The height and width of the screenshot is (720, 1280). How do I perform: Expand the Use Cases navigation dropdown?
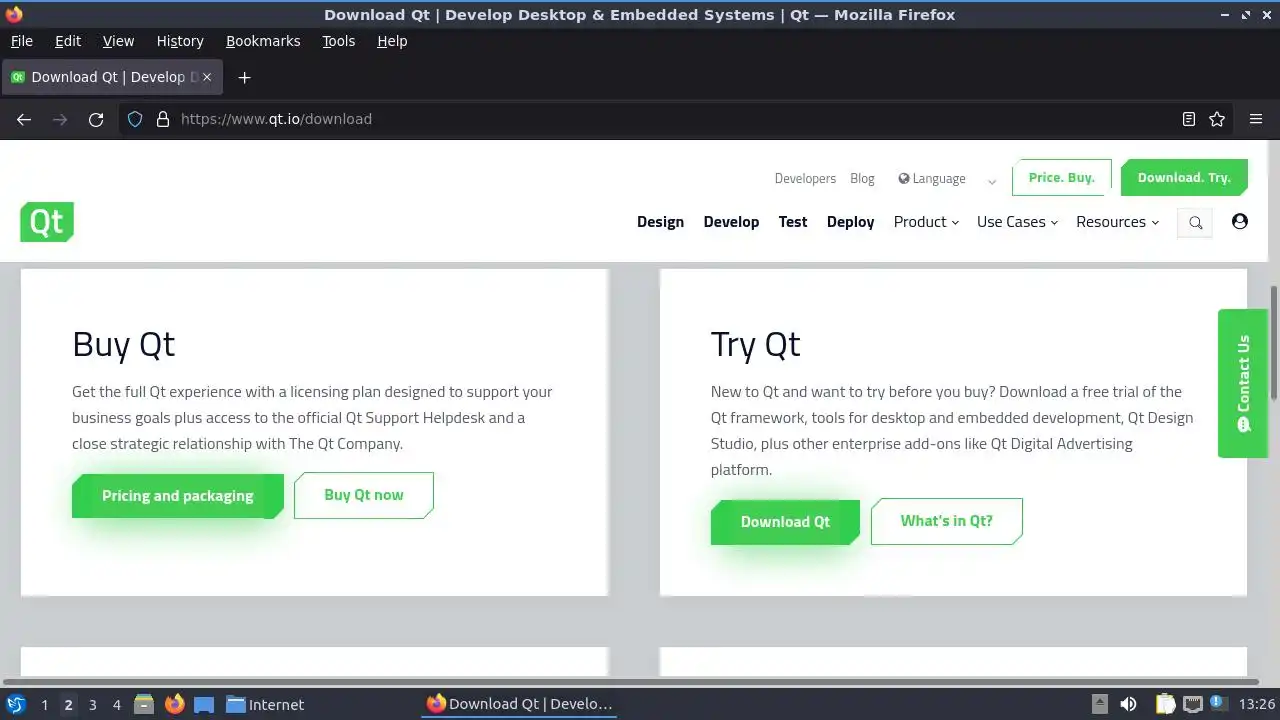pyautogui.click(x=1017, y=222)
